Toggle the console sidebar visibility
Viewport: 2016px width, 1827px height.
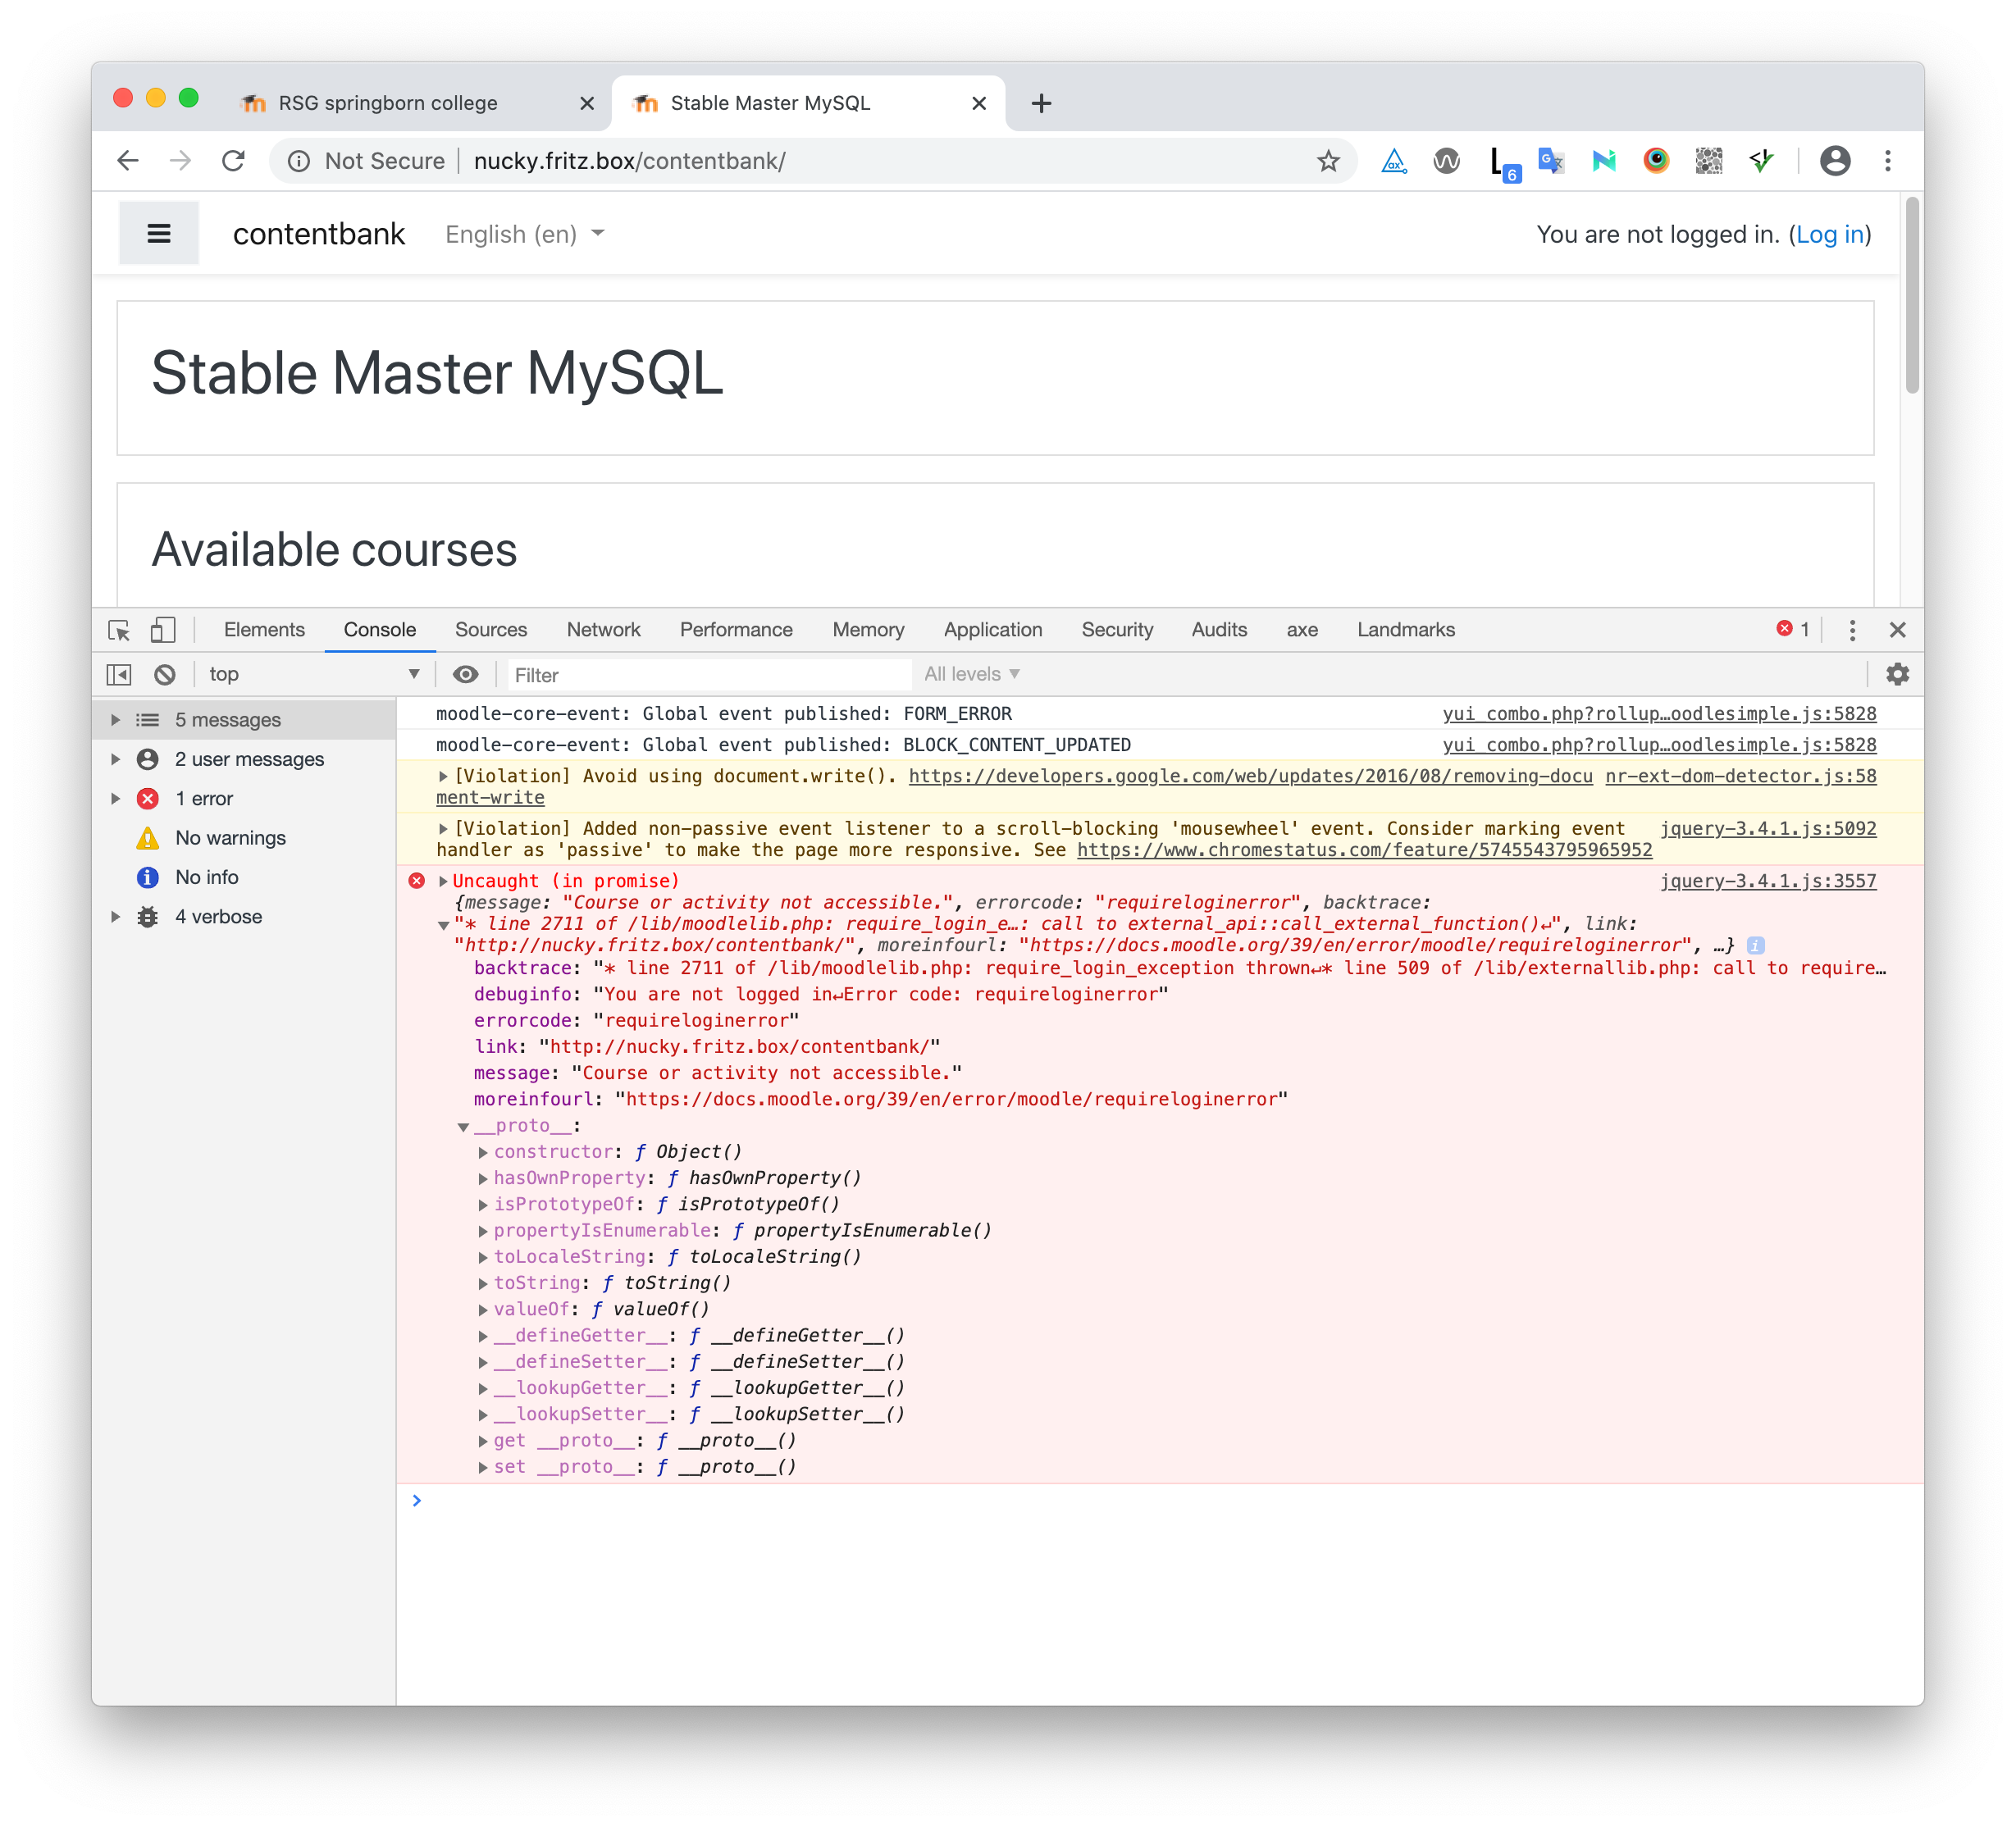119,675
